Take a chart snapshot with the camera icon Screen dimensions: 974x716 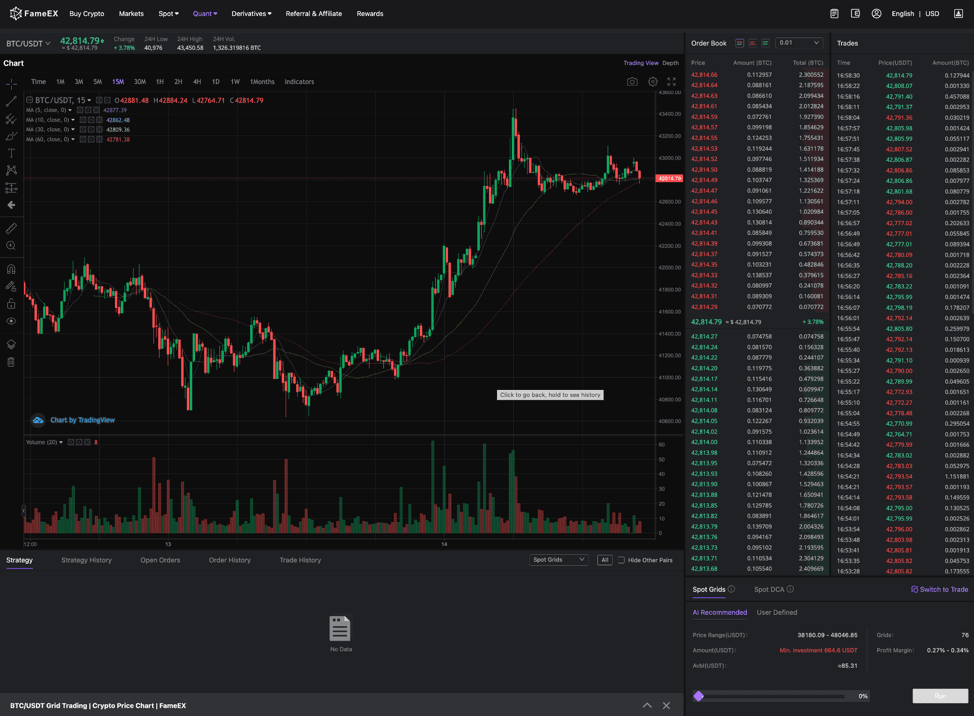click(632, 82)
